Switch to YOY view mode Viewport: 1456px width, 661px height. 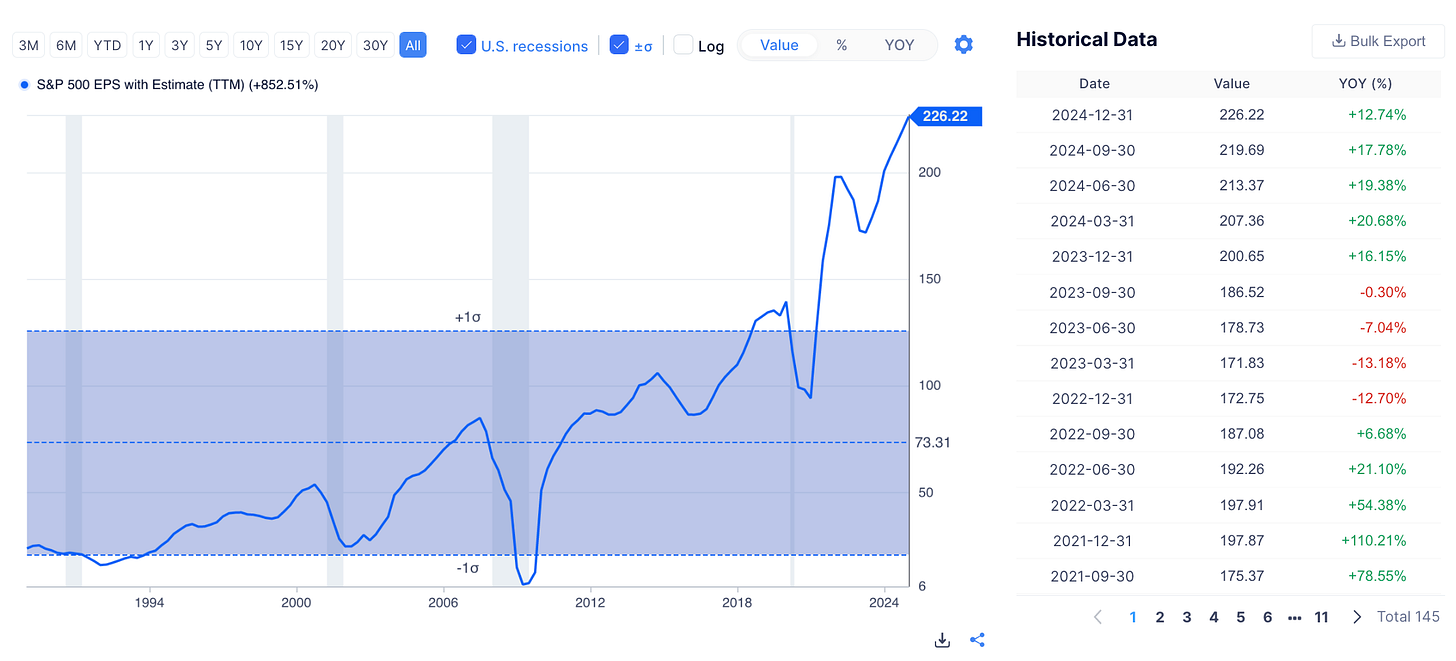(899, 45)
